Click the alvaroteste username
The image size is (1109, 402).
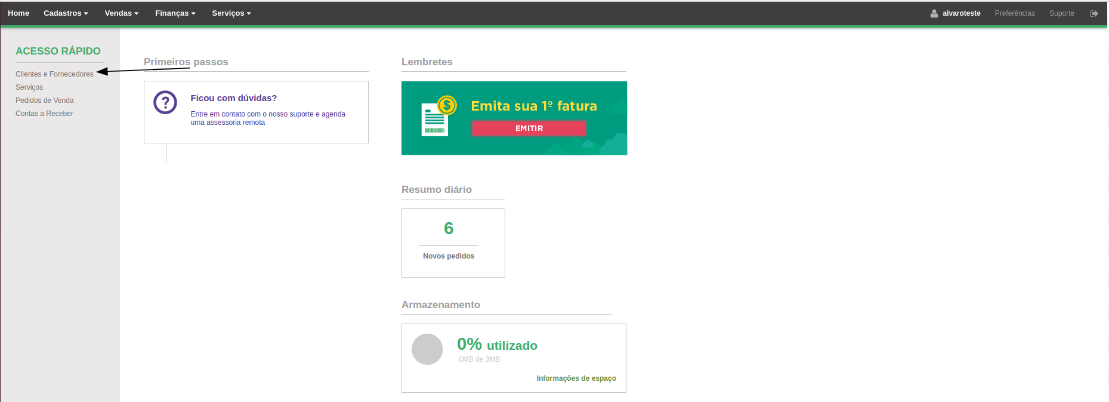pyautogui.click(x=961, y=13)
